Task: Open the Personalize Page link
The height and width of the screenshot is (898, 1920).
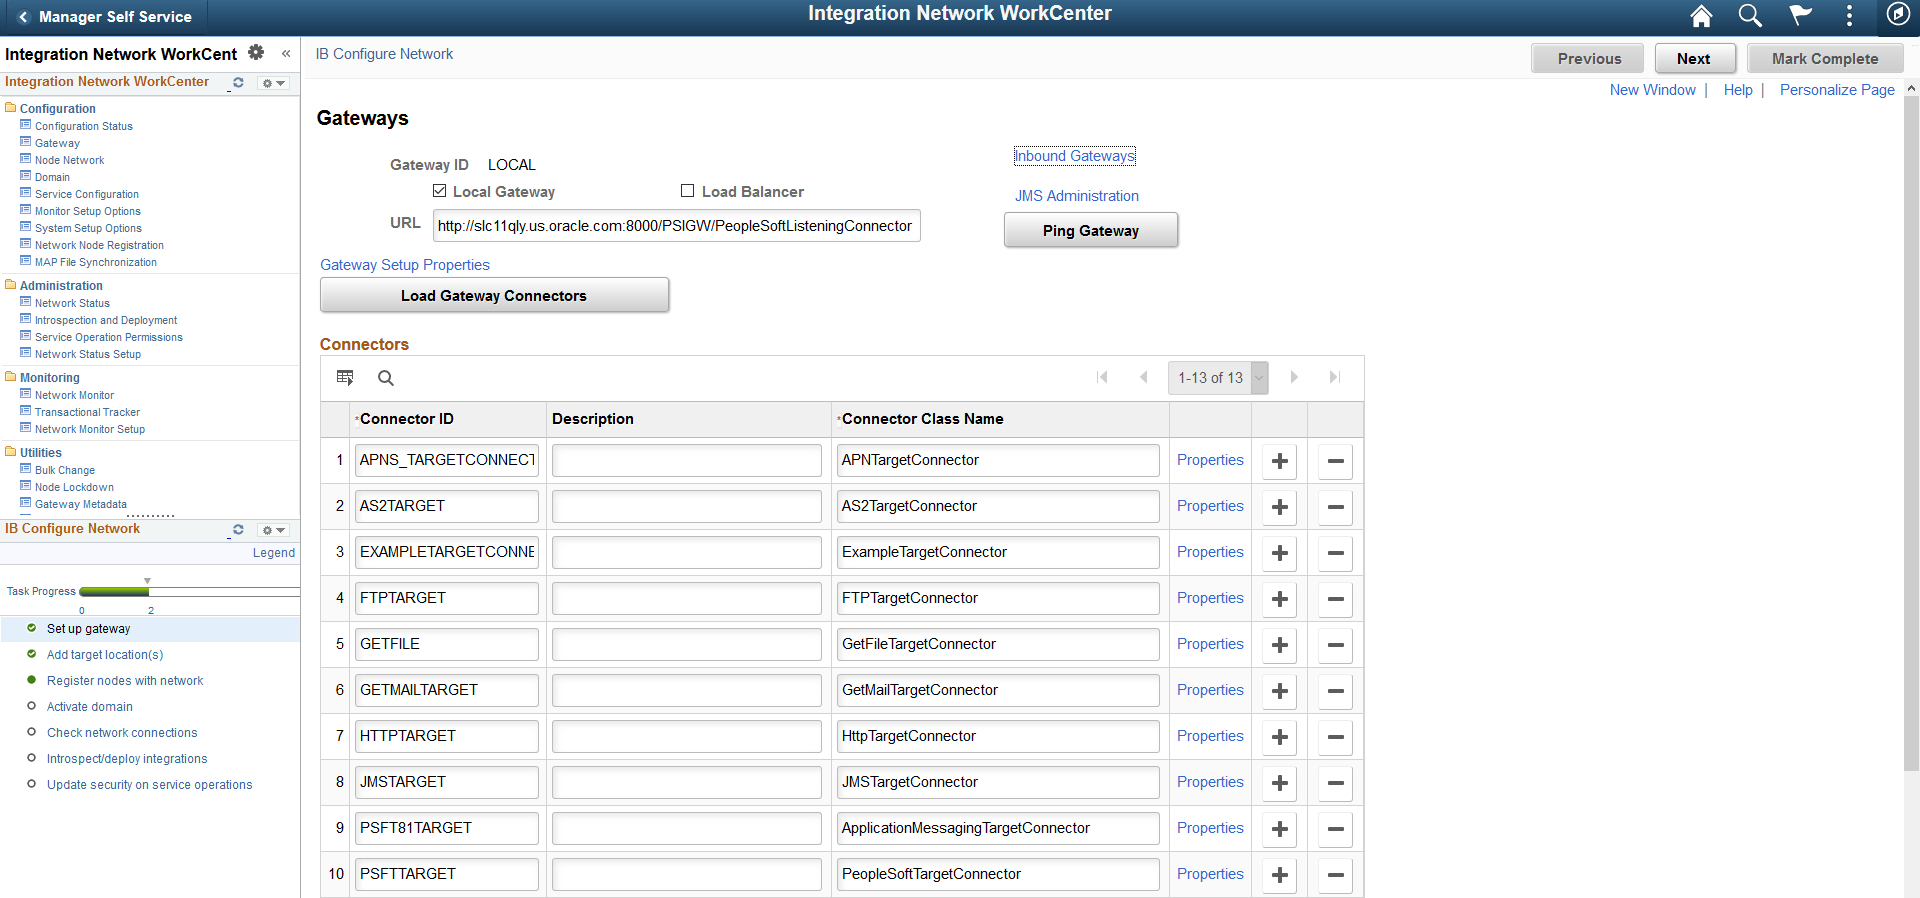Action: point(1837,90)
